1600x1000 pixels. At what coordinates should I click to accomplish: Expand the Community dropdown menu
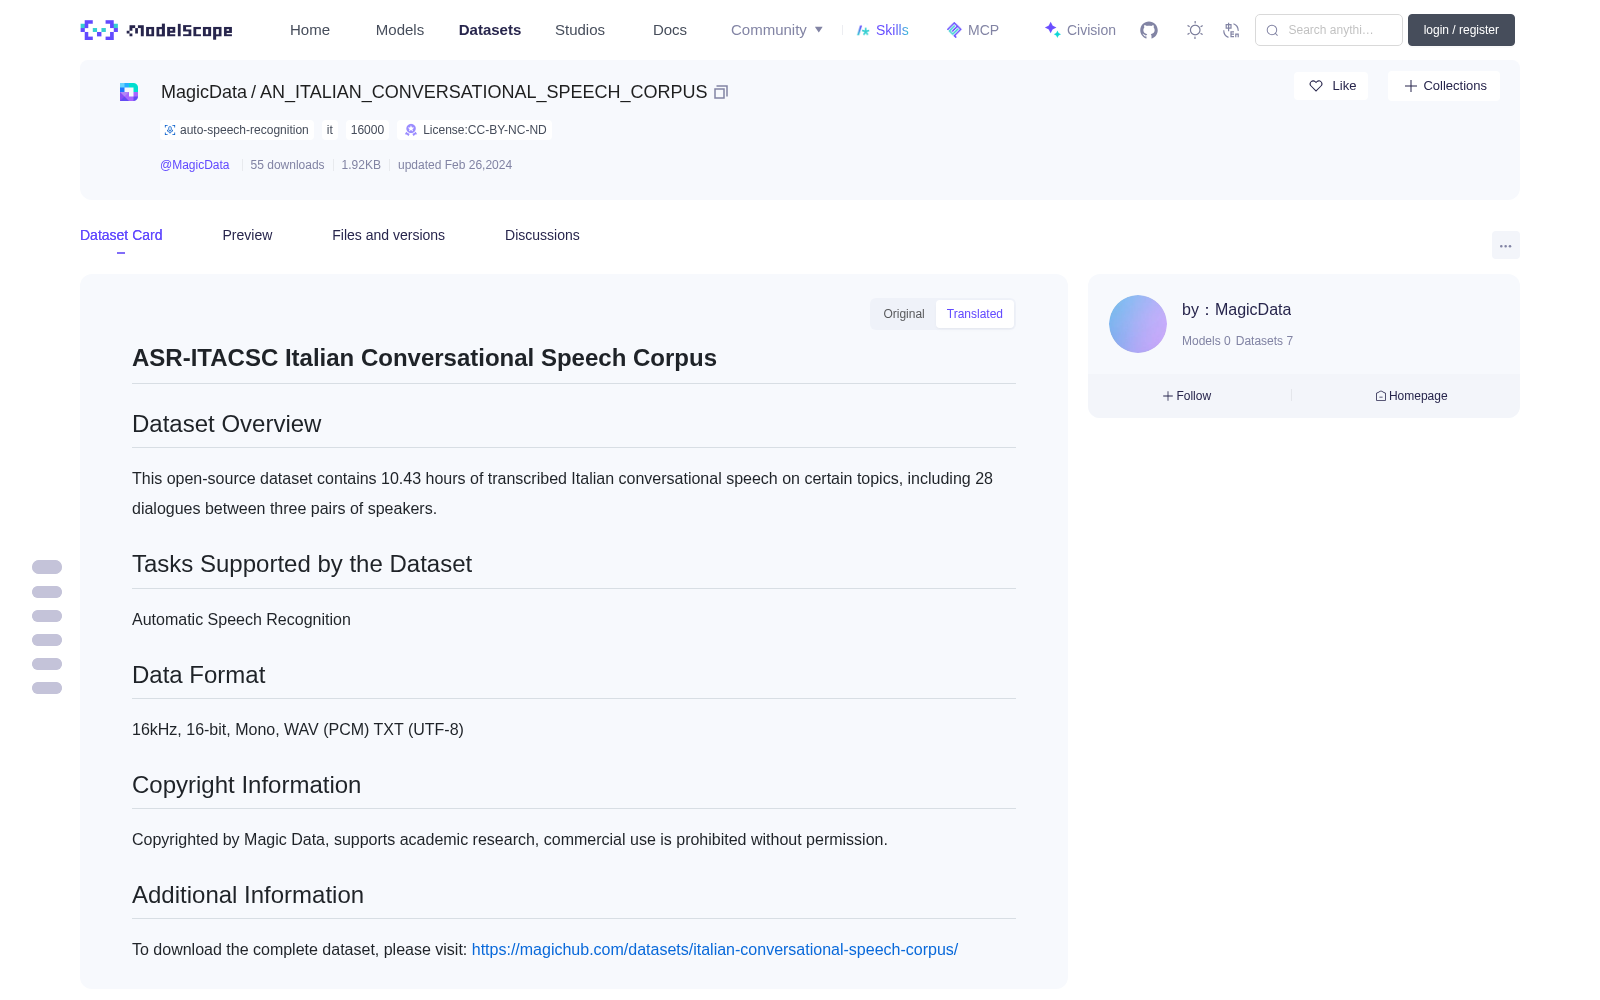click(777, 30)
